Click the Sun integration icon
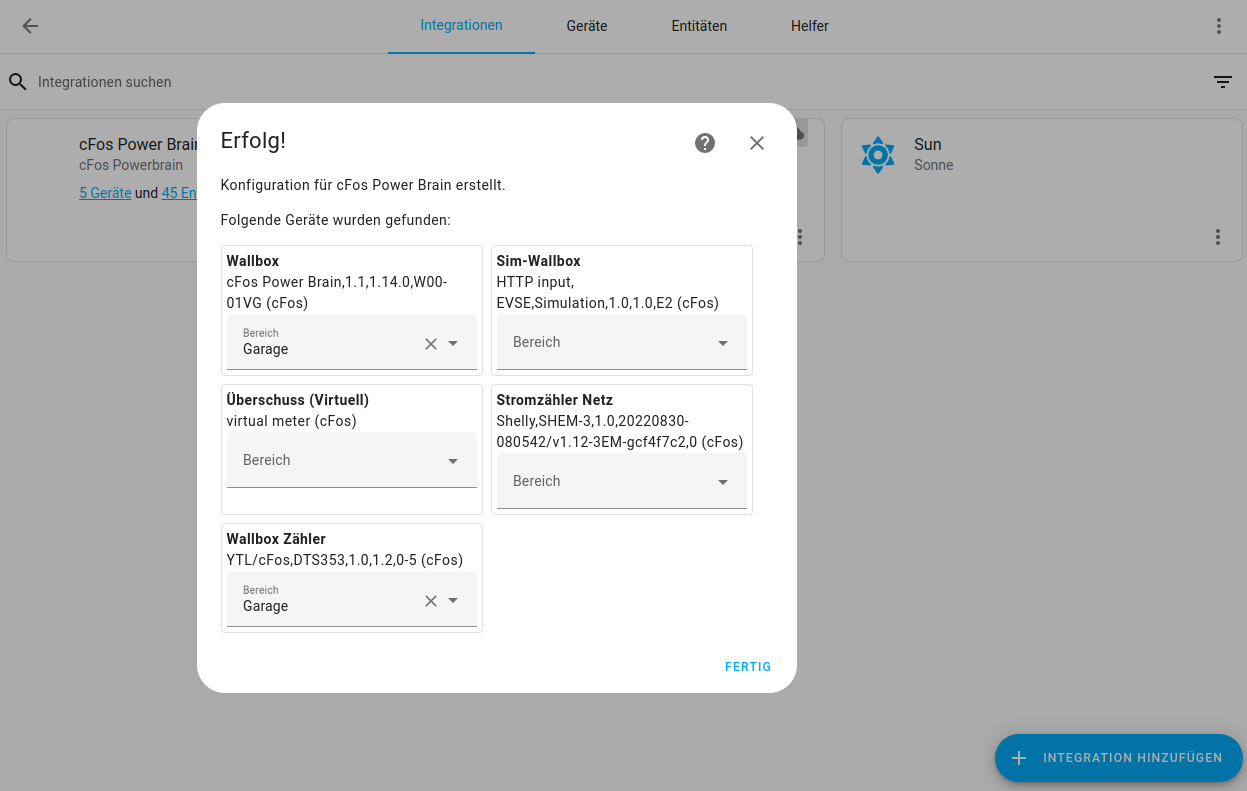 pos(878,155)
